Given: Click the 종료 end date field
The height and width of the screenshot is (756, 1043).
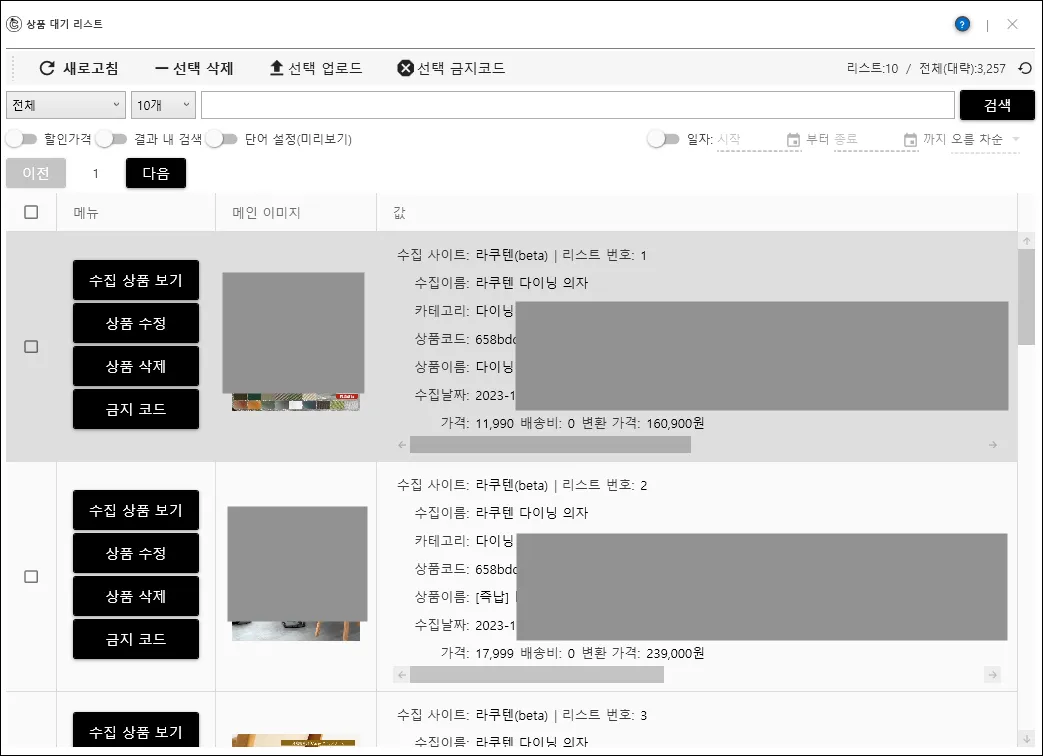Looking at the screenshot, I should [867, 140].
